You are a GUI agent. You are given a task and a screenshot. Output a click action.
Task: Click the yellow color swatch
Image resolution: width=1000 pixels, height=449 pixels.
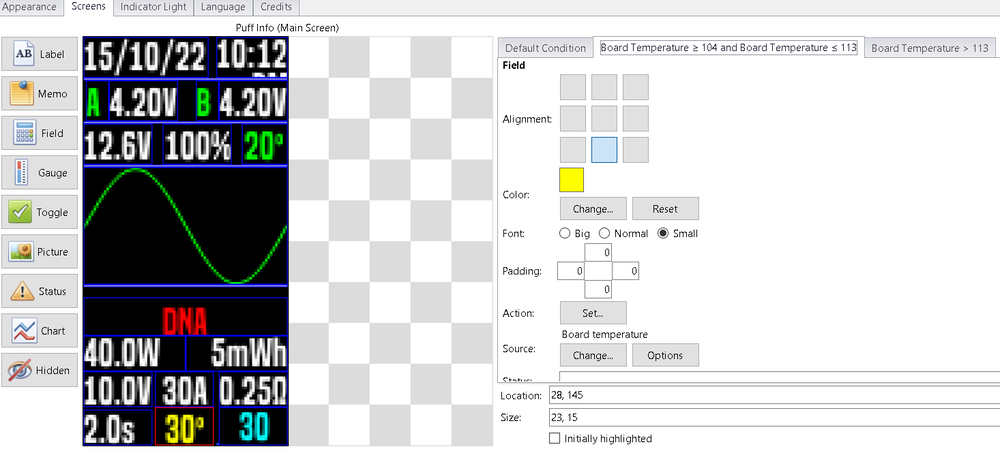pos(571,180)
